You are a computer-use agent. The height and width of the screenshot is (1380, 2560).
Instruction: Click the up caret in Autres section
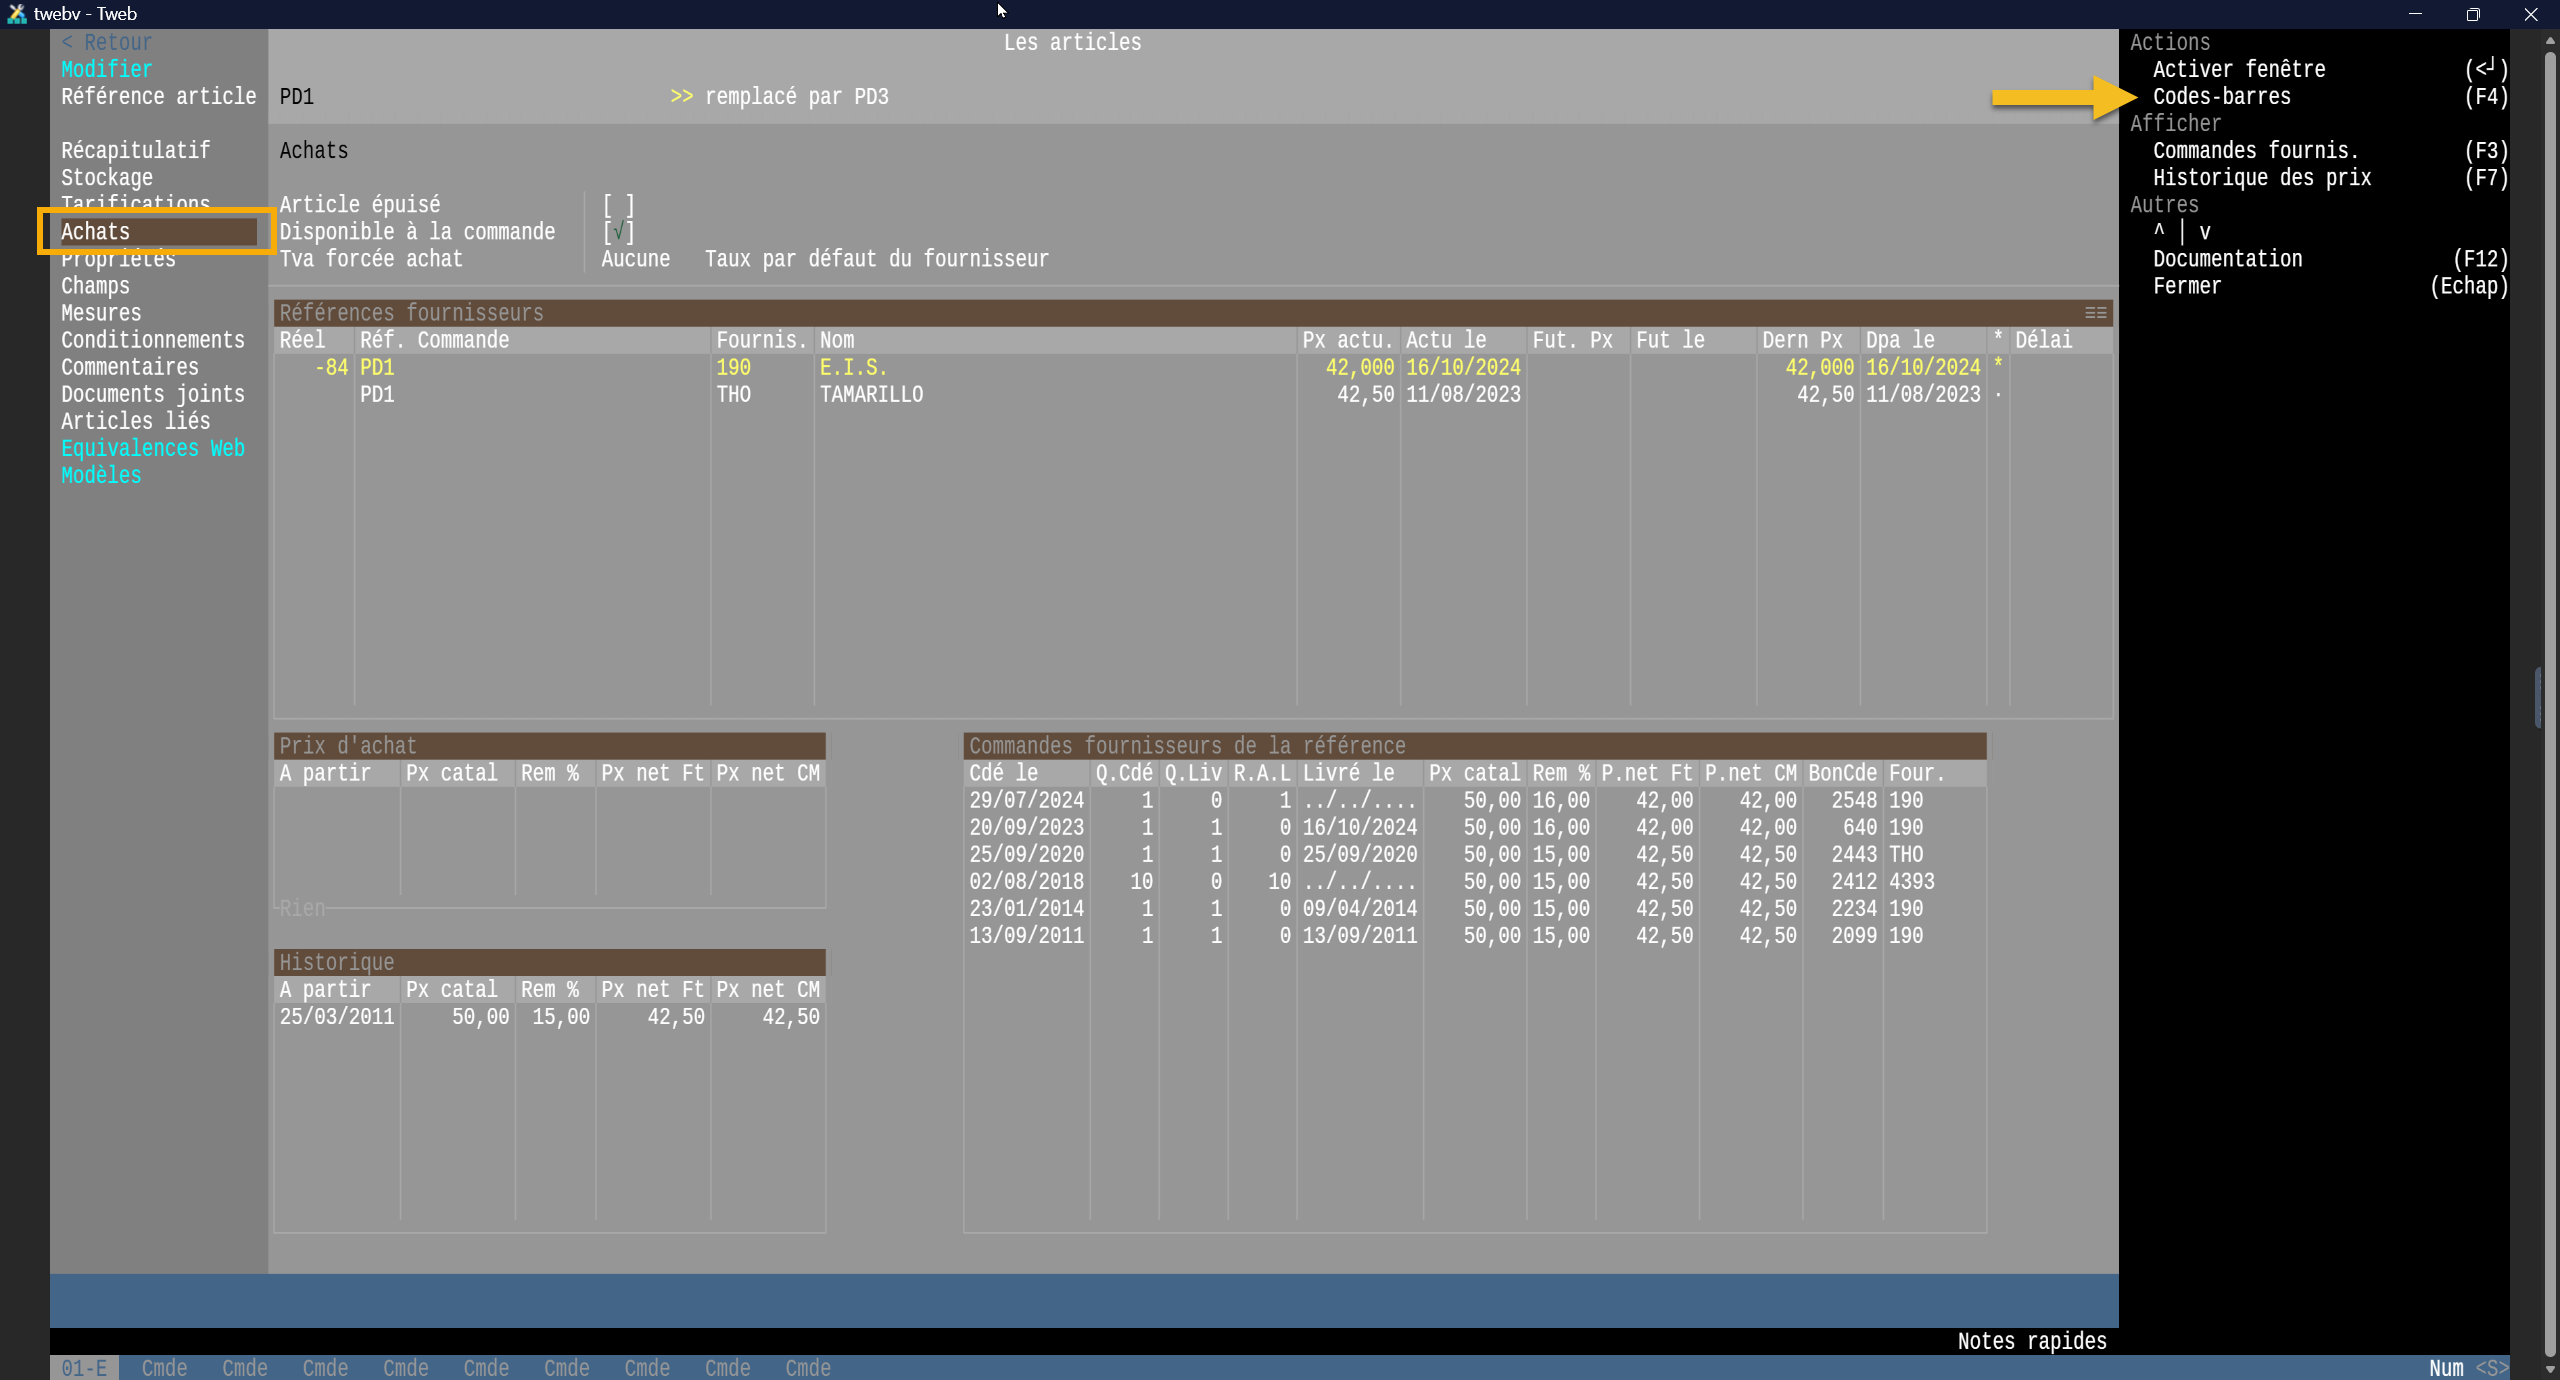2159,231
